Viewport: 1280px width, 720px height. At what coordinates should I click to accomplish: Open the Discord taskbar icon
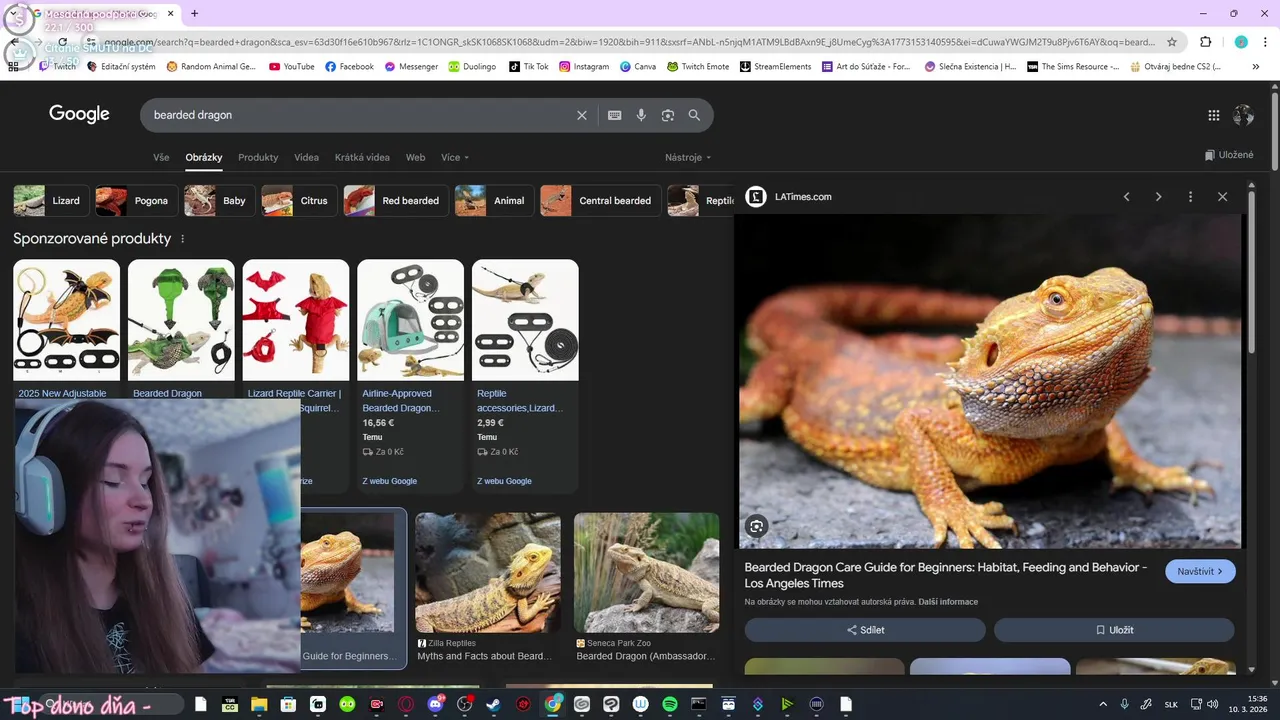[435, 704]
